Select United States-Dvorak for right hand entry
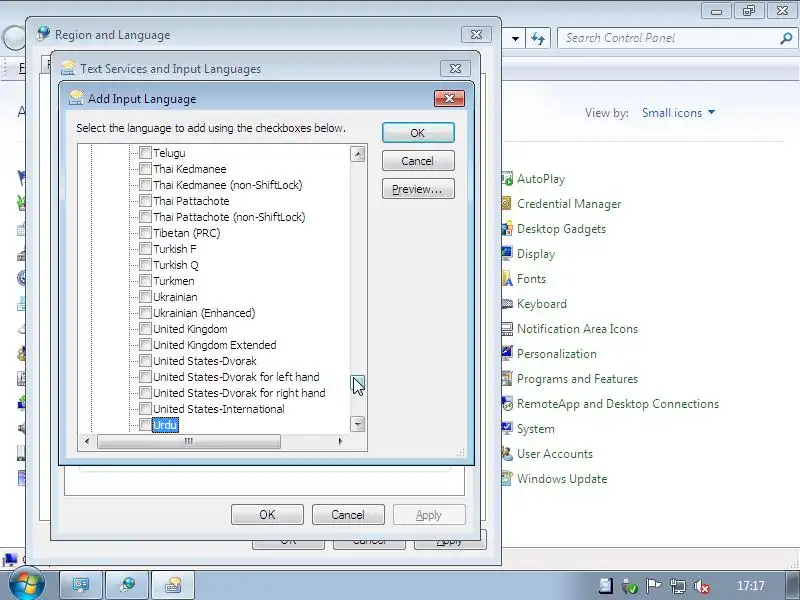This screenshot has width=800, height=600. 239,393
